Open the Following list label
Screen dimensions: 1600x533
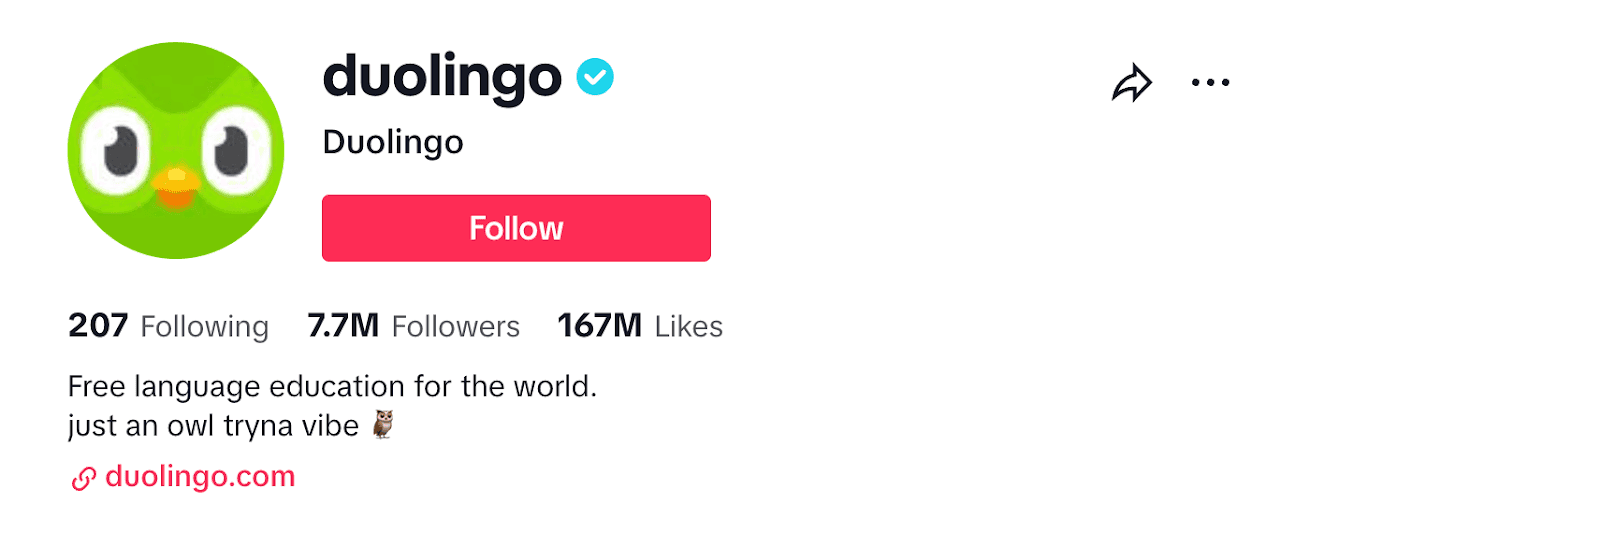pyautogui.click(x=204, y=327)
